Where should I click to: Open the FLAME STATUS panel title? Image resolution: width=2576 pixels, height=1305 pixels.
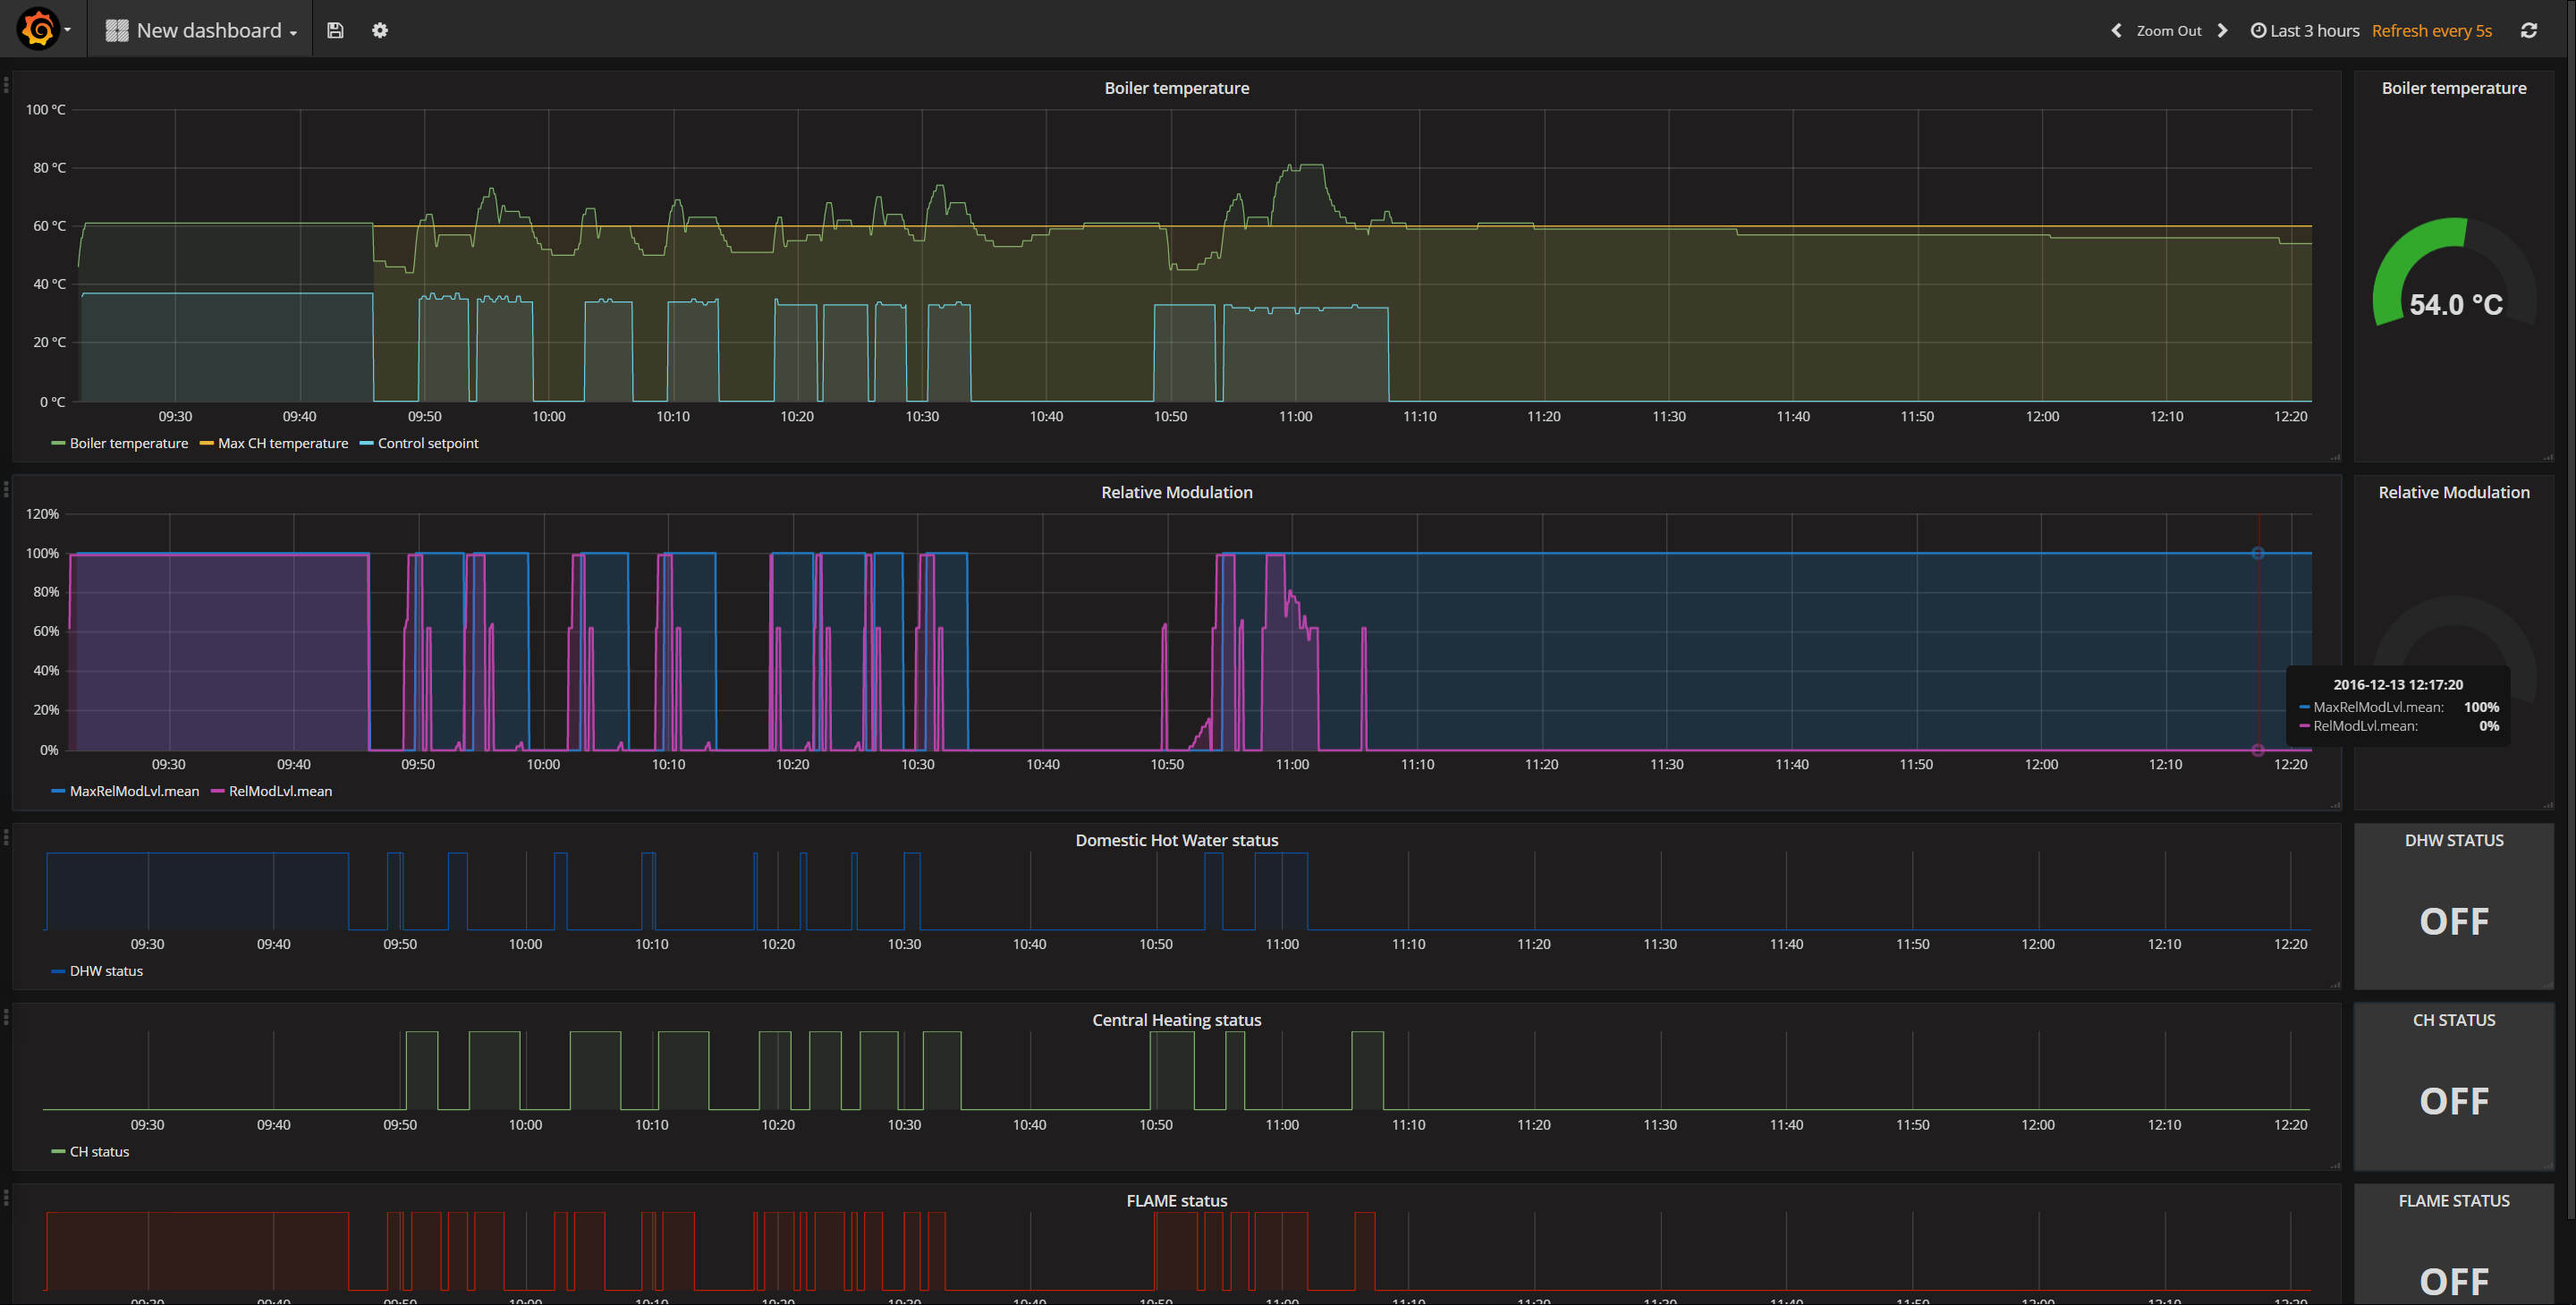pyautogui.click(x=2454, y=1200)
